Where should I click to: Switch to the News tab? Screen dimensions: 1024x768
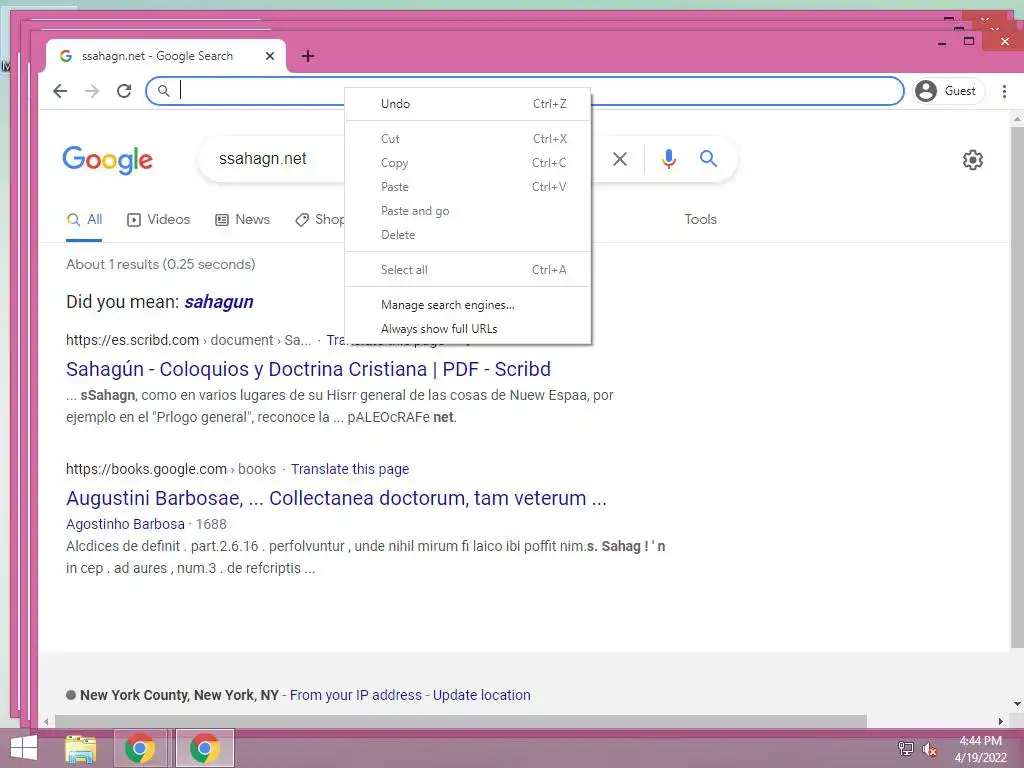click(242, 220)
